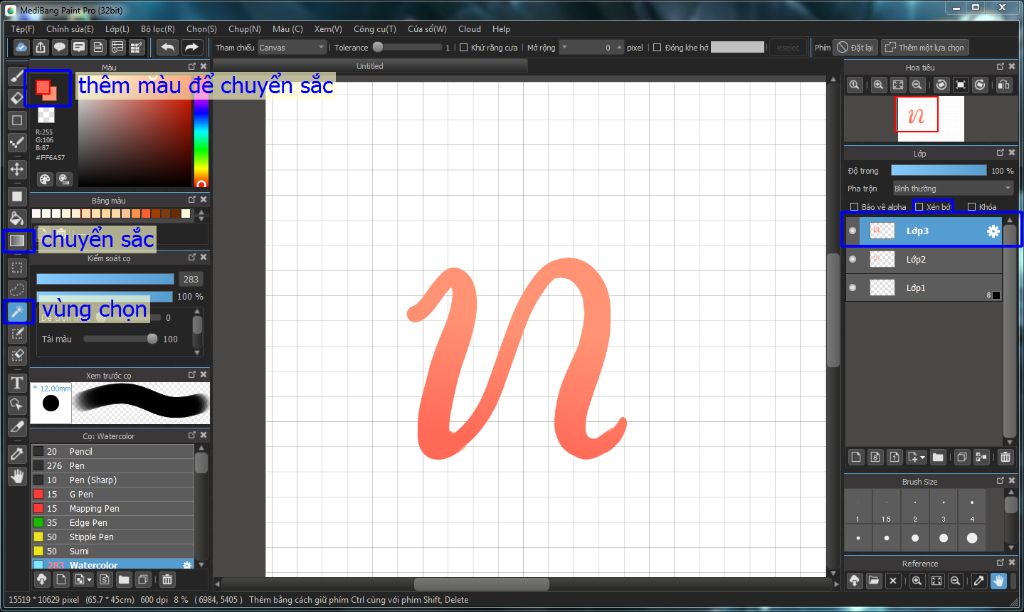Open the Help menu
This screenshot has height=612, width=1024.
coord(501,29)
